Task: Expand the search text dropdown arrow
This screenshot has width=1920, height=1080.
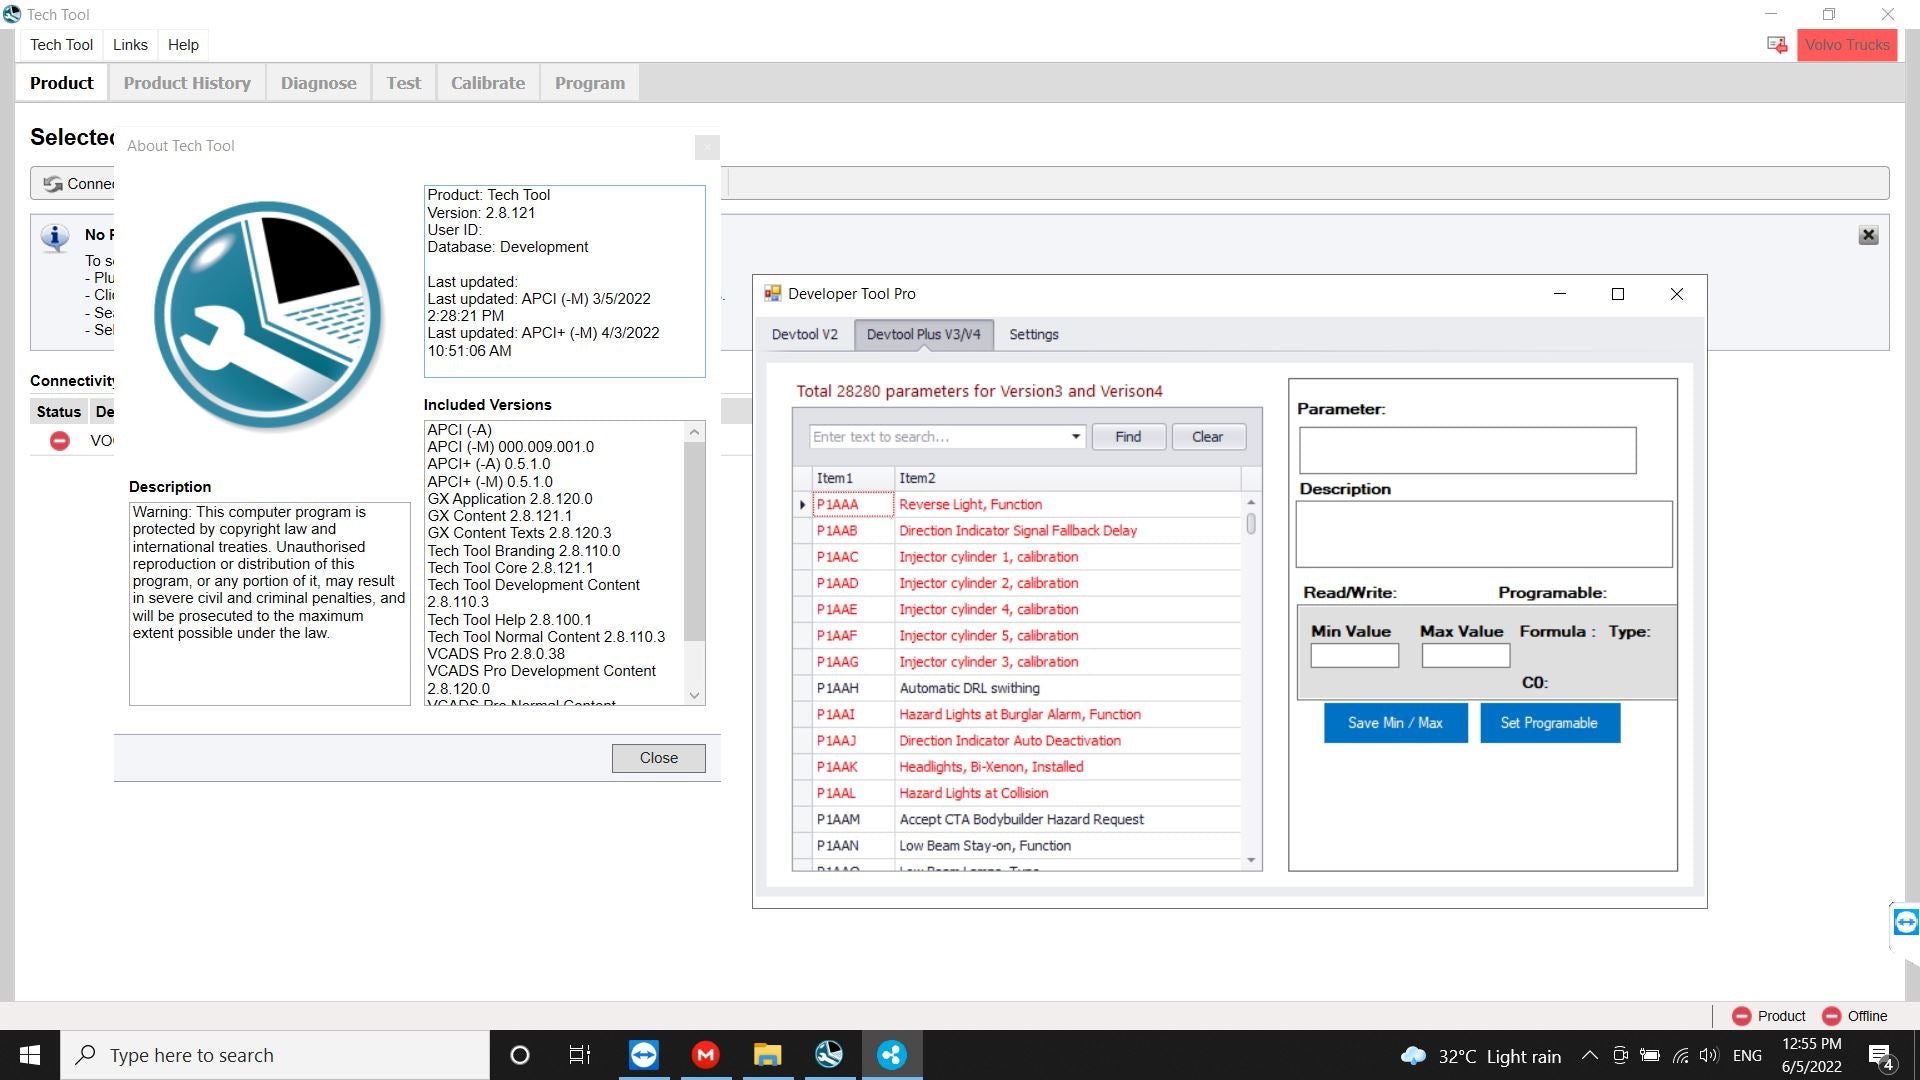Action: [1076, 437]
